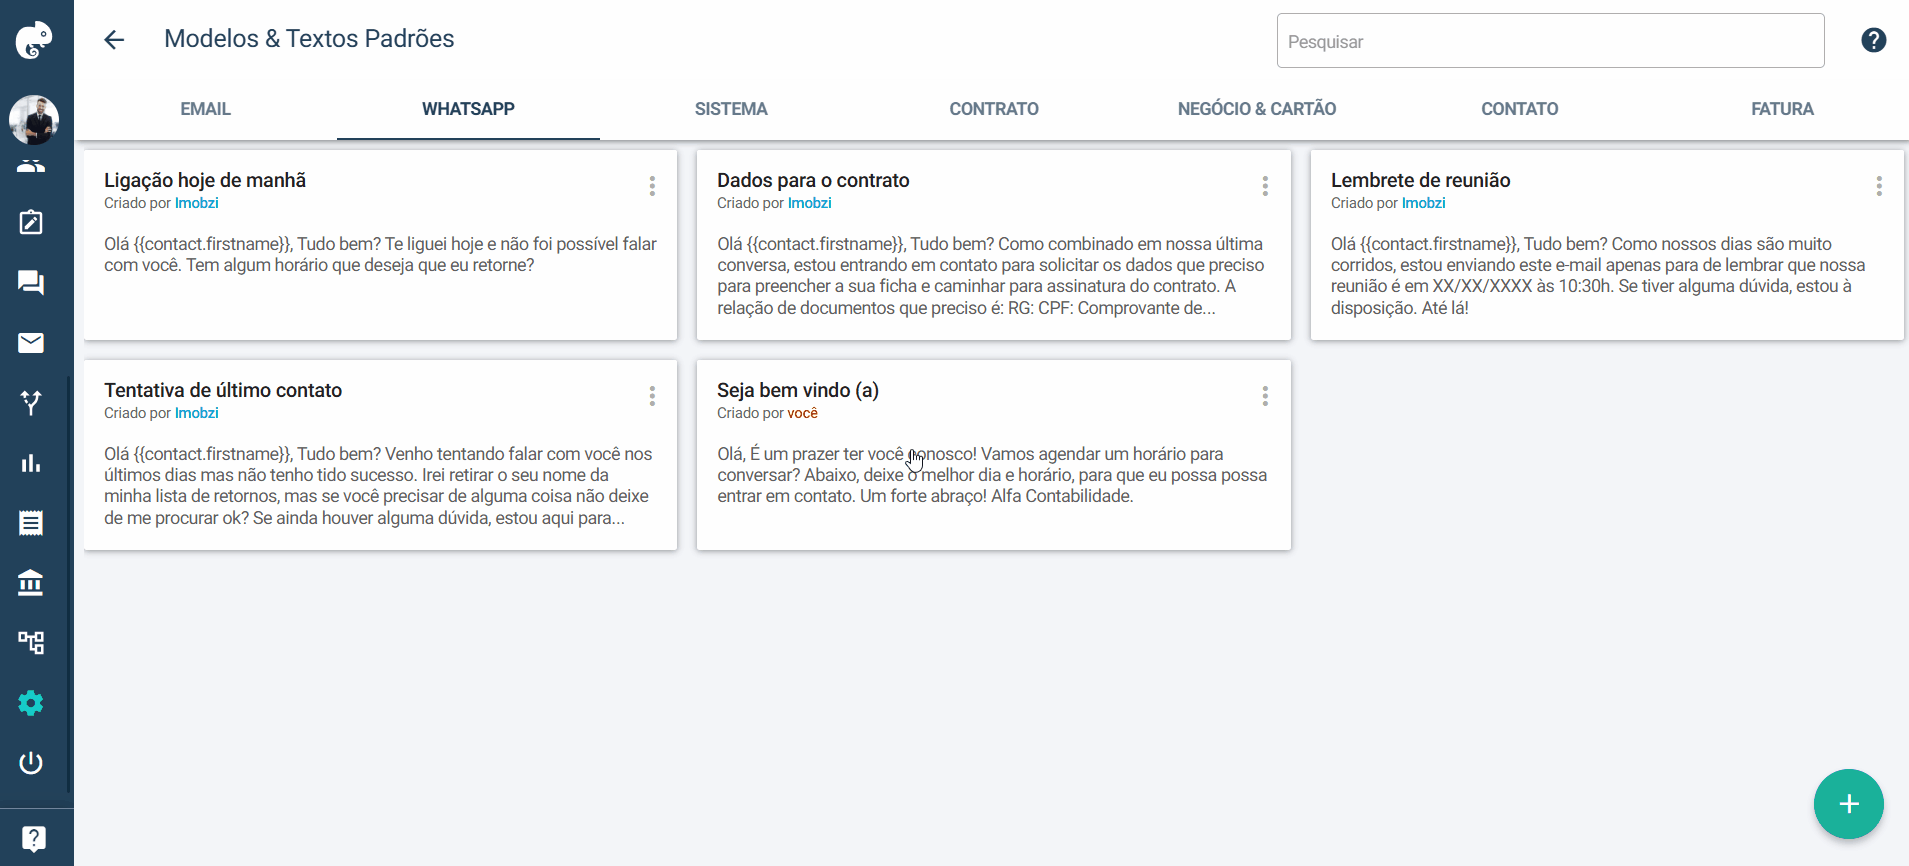
Task: Open the email envelope sidebar icon
Action: [31, 343]
